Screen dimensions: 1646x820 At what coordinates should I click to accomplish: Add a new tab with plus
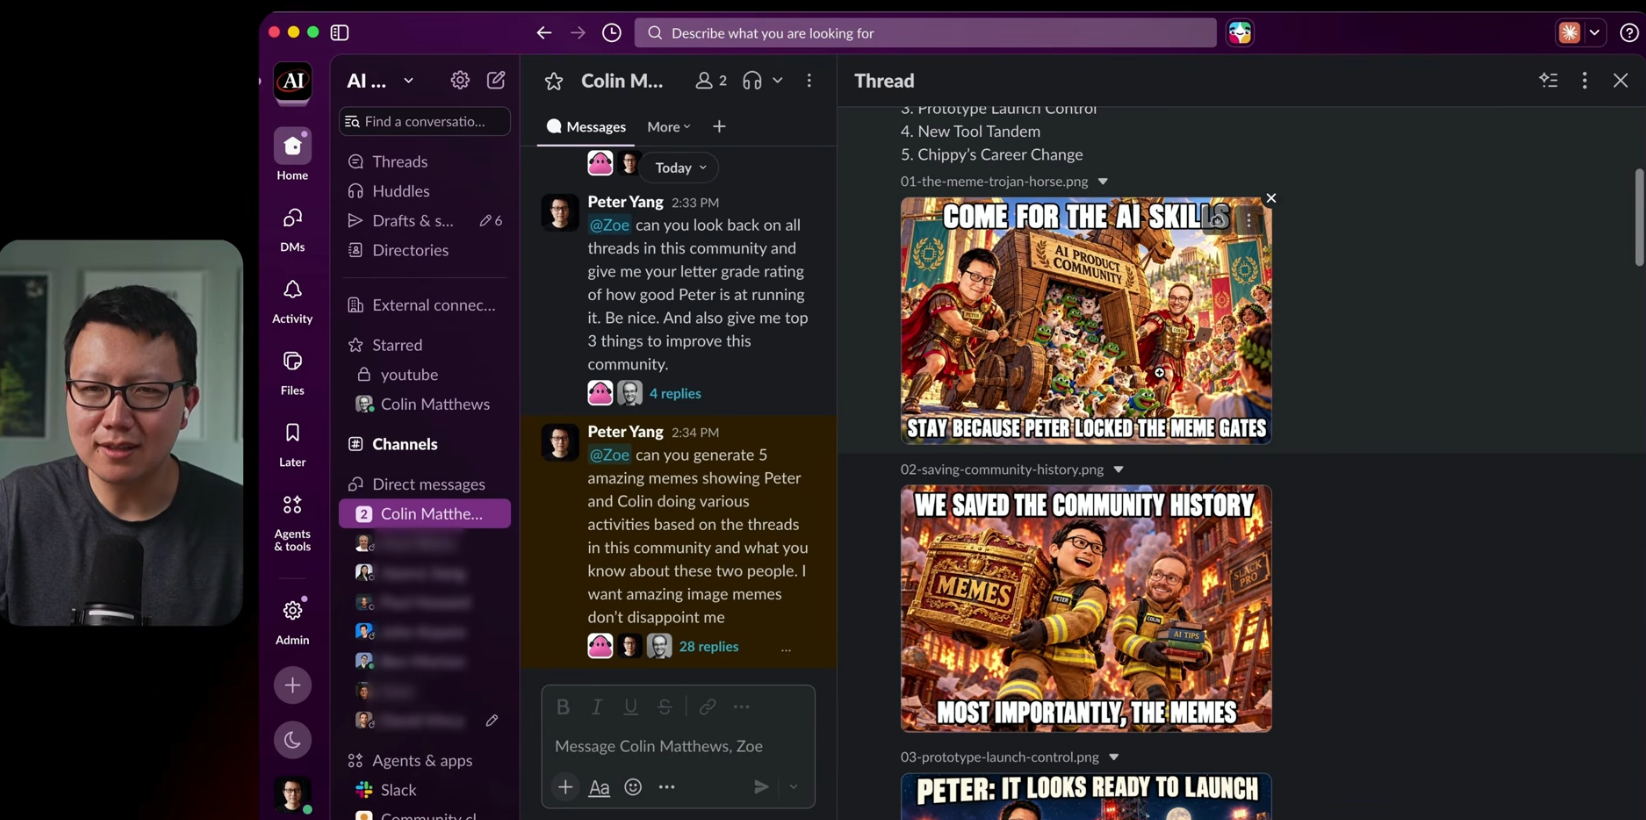719,127
